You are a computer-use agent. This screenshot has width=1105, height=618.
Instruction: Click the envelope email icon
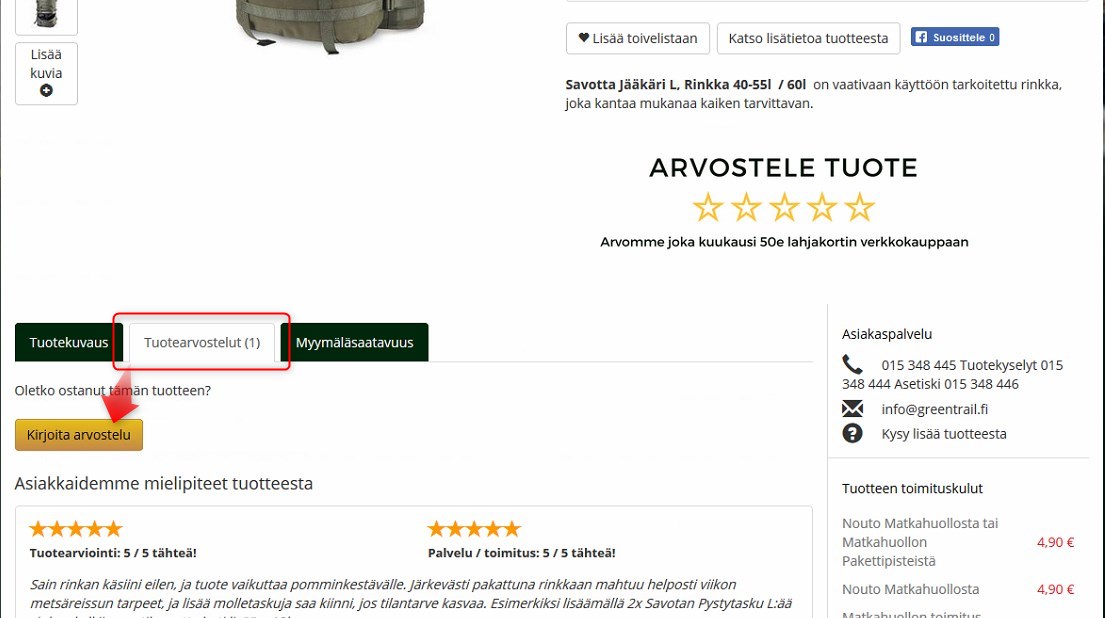click(x=852, y=409)
